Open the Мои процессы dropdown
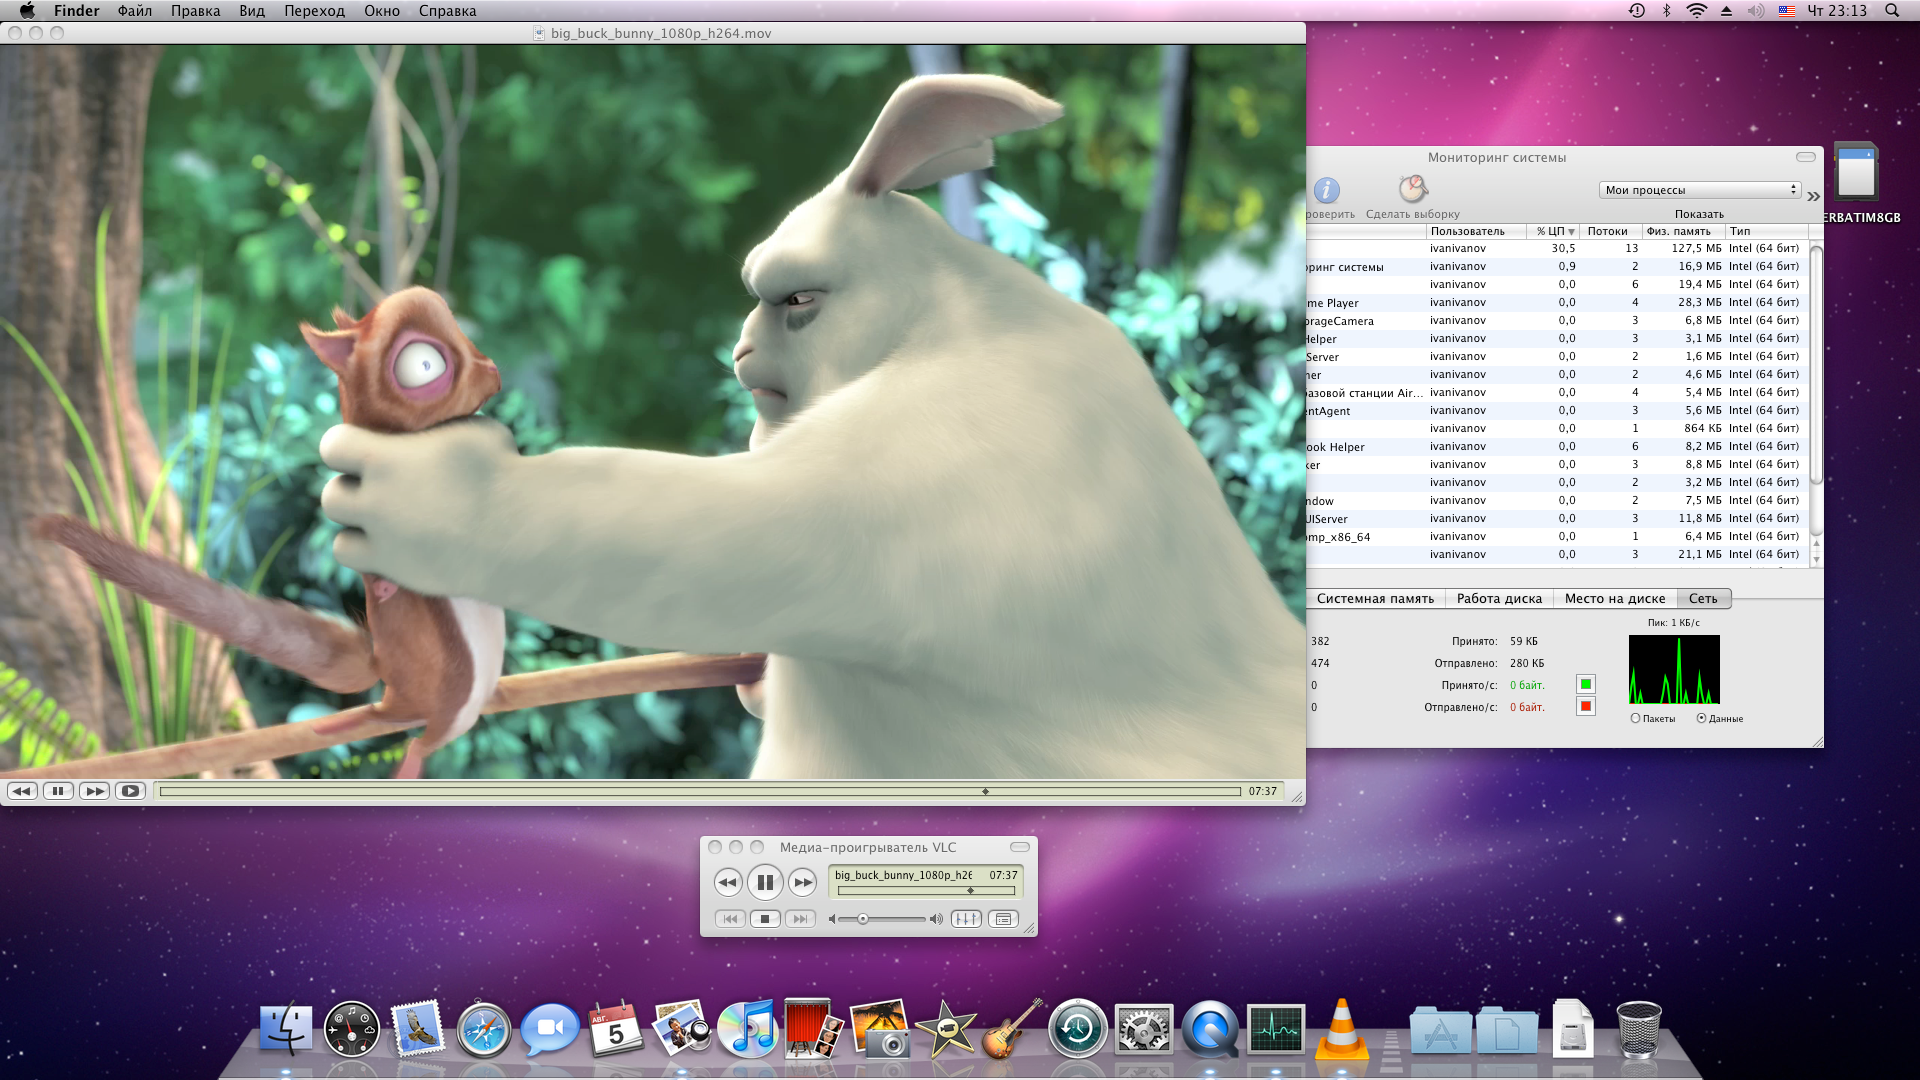Image resolution: width=1920 pixels, height=1080 pixels. click(x=1699, y=190)
